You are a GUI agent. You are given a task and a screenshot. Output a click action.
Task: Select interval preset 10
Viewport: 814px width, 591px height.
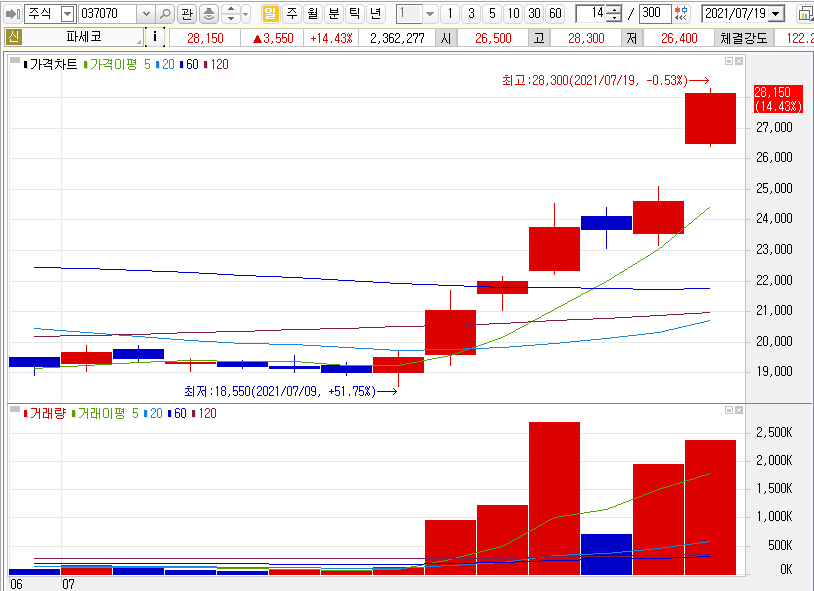point(513,14)
